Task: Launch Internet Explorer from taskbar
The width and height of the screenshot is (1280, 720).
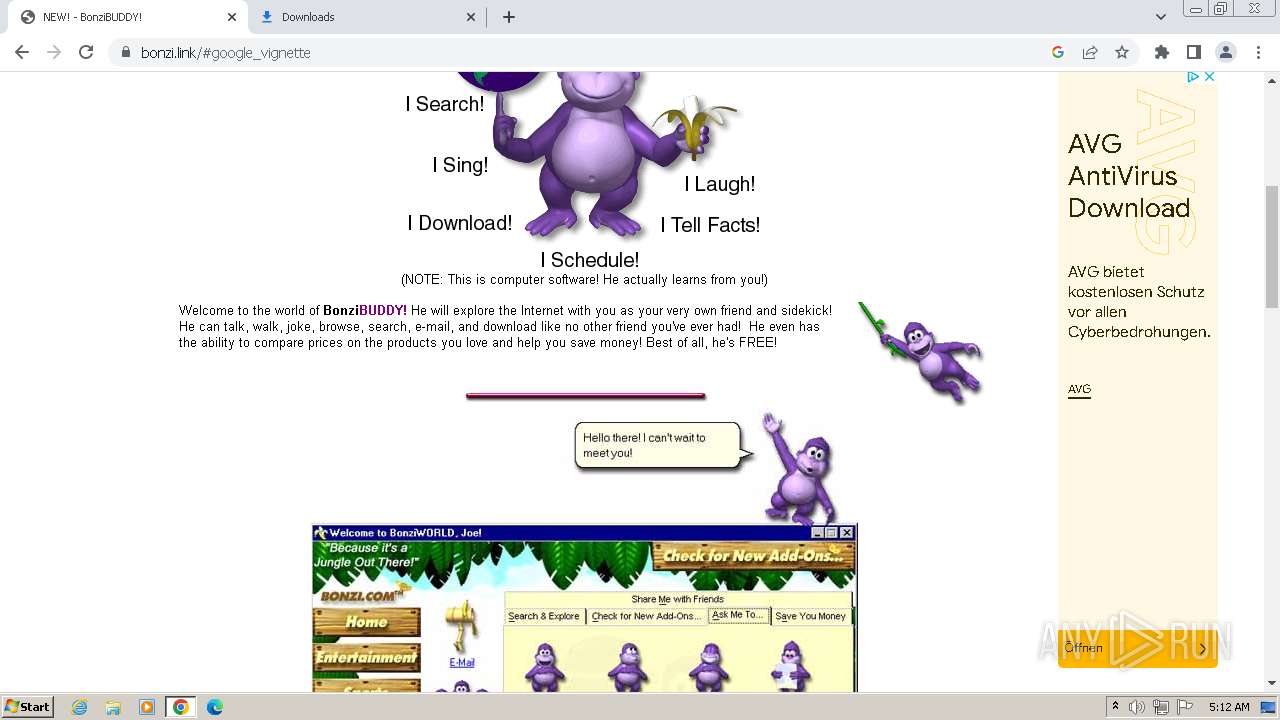Action: tap(79, 707)
